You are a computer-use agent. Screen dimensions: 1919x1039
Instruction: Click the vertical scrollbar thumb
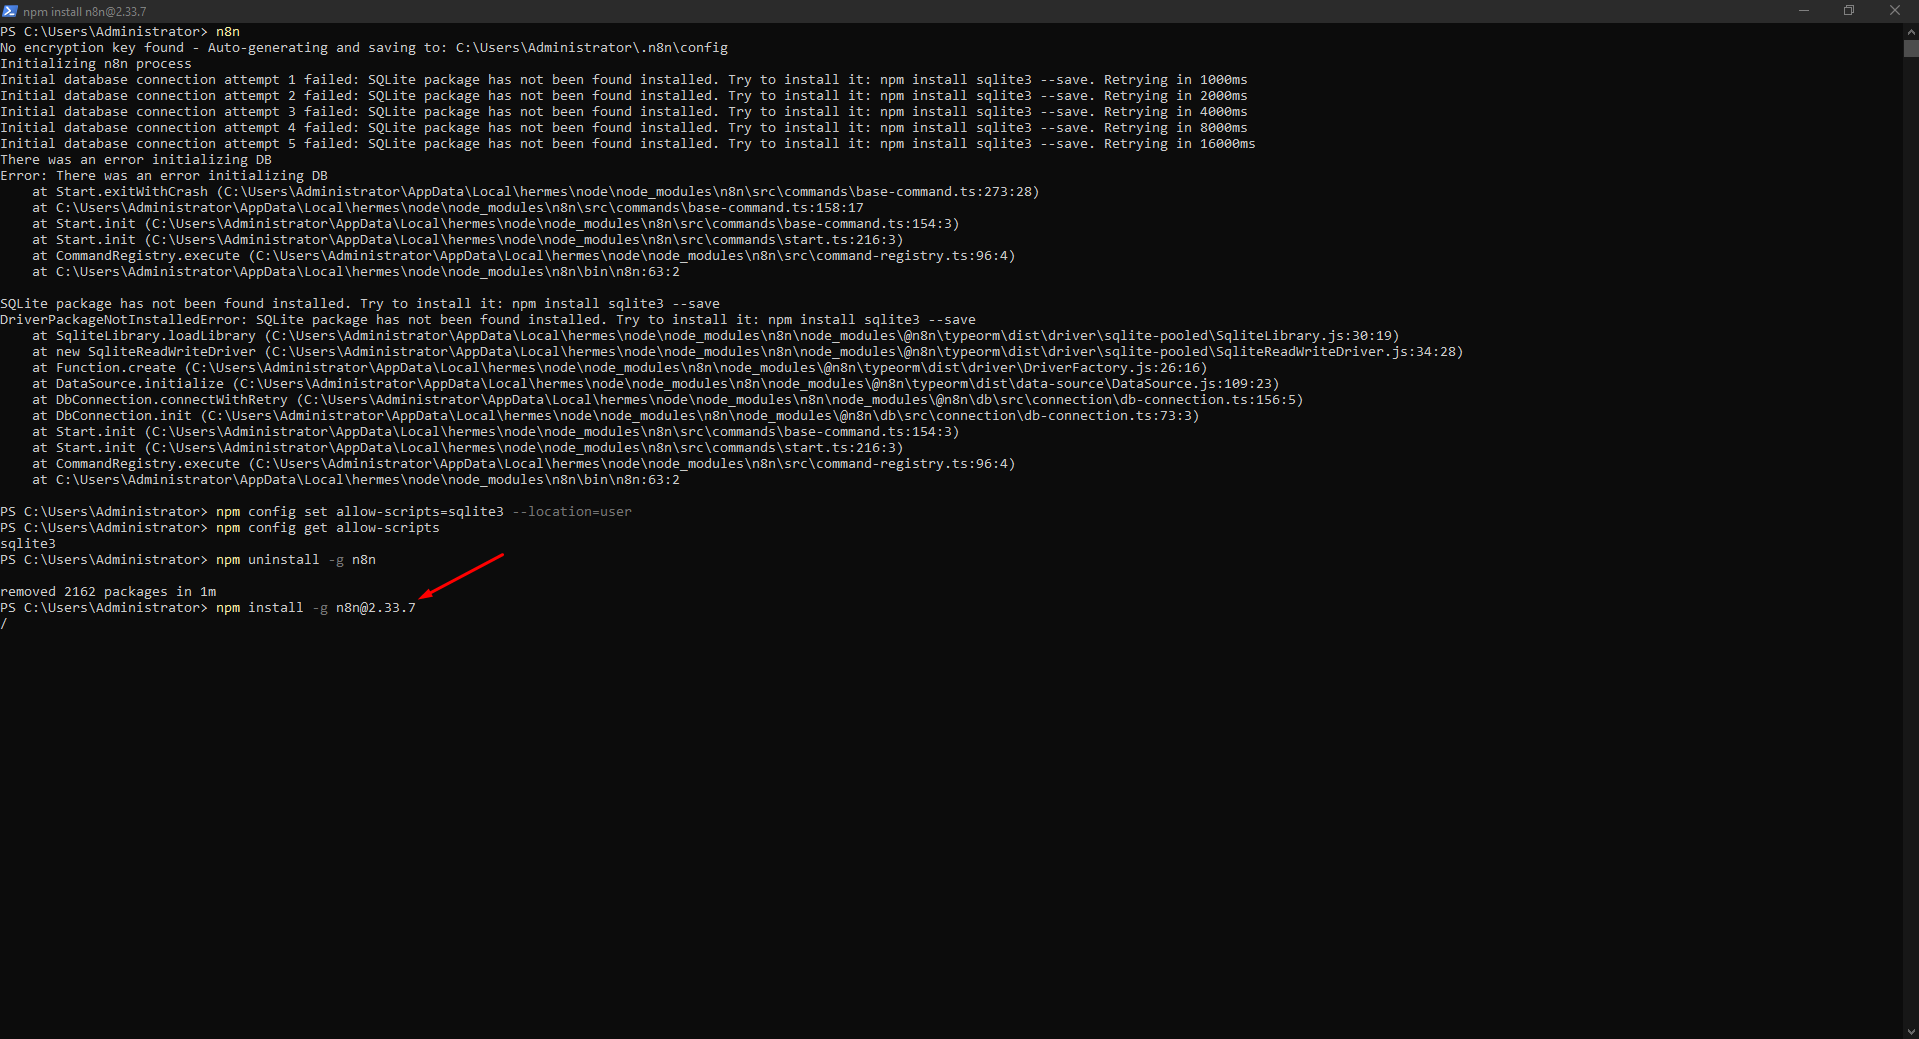click(x=1911, y=48)
